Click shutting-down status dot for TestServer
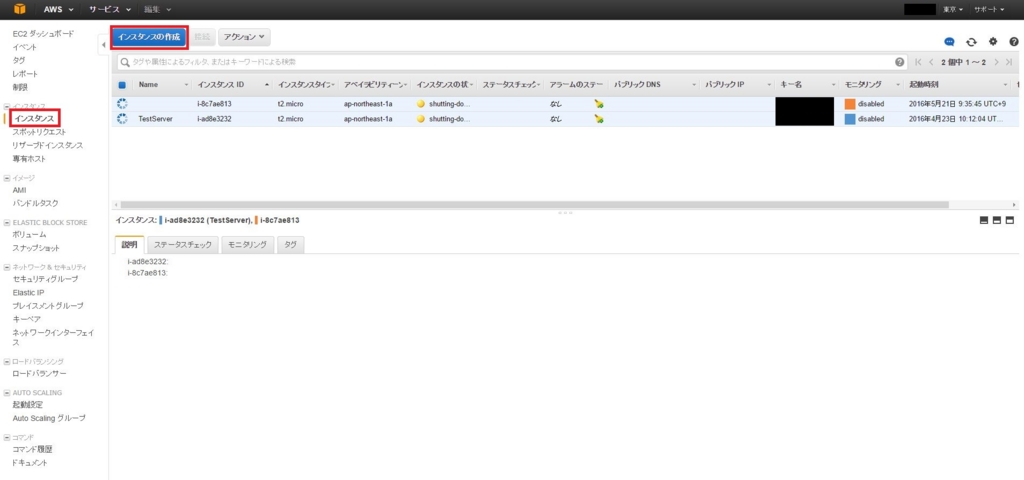Screen dimensions: 1024x480 [421, 119]
